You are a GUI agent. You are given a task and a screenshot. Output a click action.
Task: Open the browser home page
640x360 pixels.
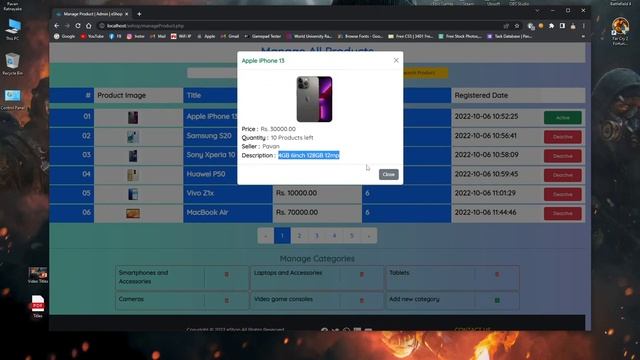tap(89, 26)
